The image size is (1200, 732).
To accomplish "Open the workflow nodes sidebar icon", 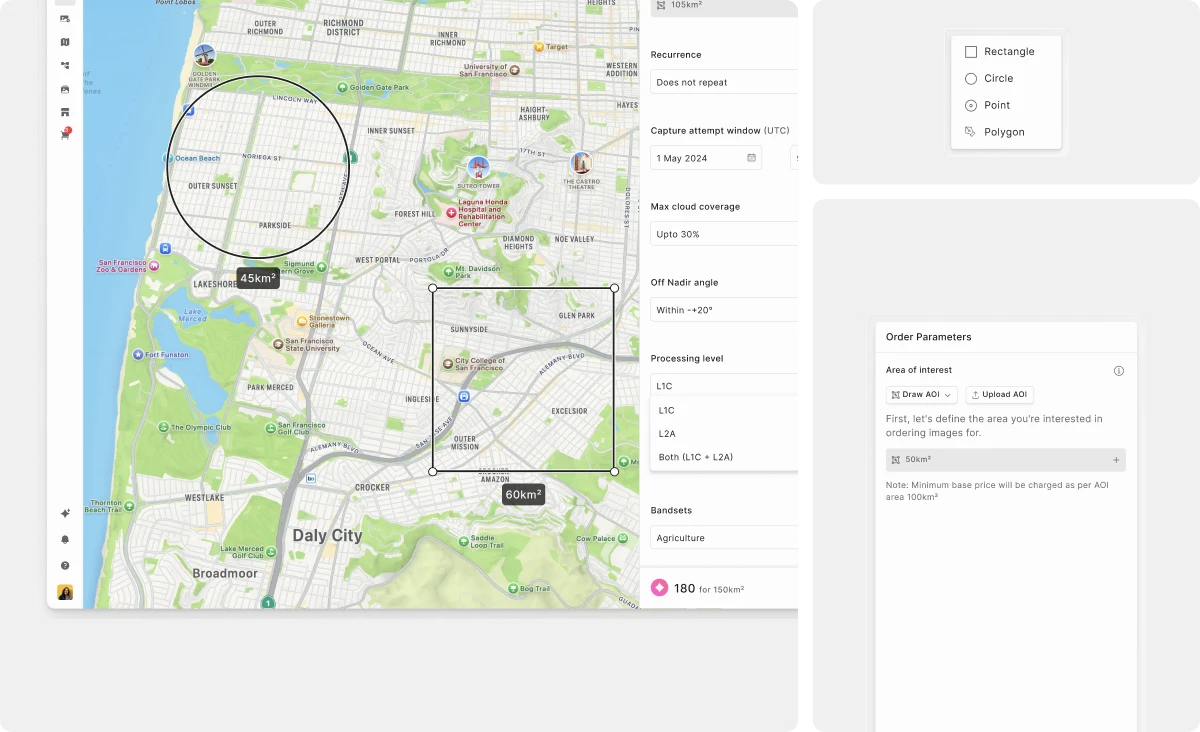I will [65, 65].
